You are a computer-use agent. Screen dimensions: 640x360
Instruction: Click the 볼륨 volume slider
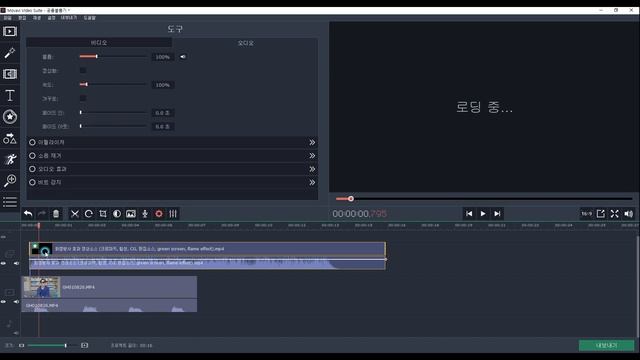pos(113,56)
